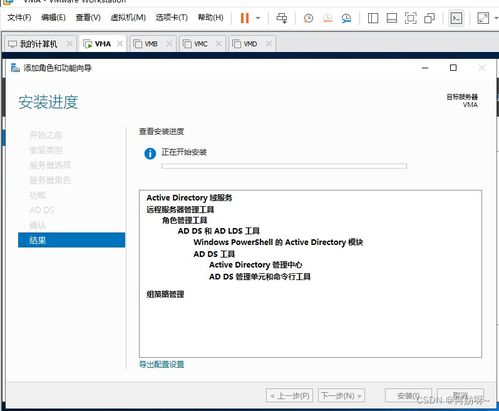Click the 上一步(P) button

click(x=290, y=396)
